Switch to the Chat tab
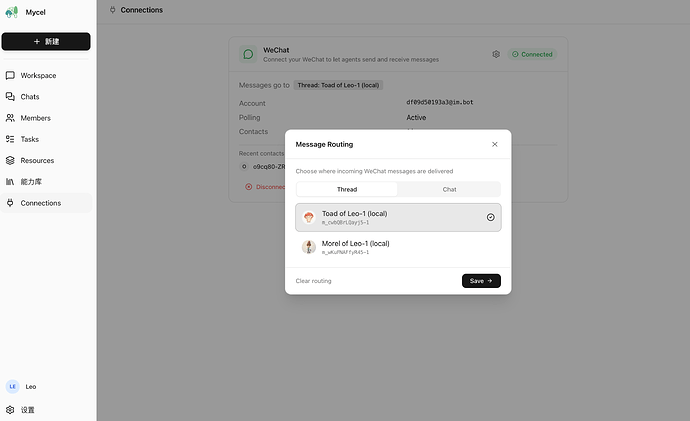Image resolution: width=690 pixels, height=421 pixels. point(449,189)
